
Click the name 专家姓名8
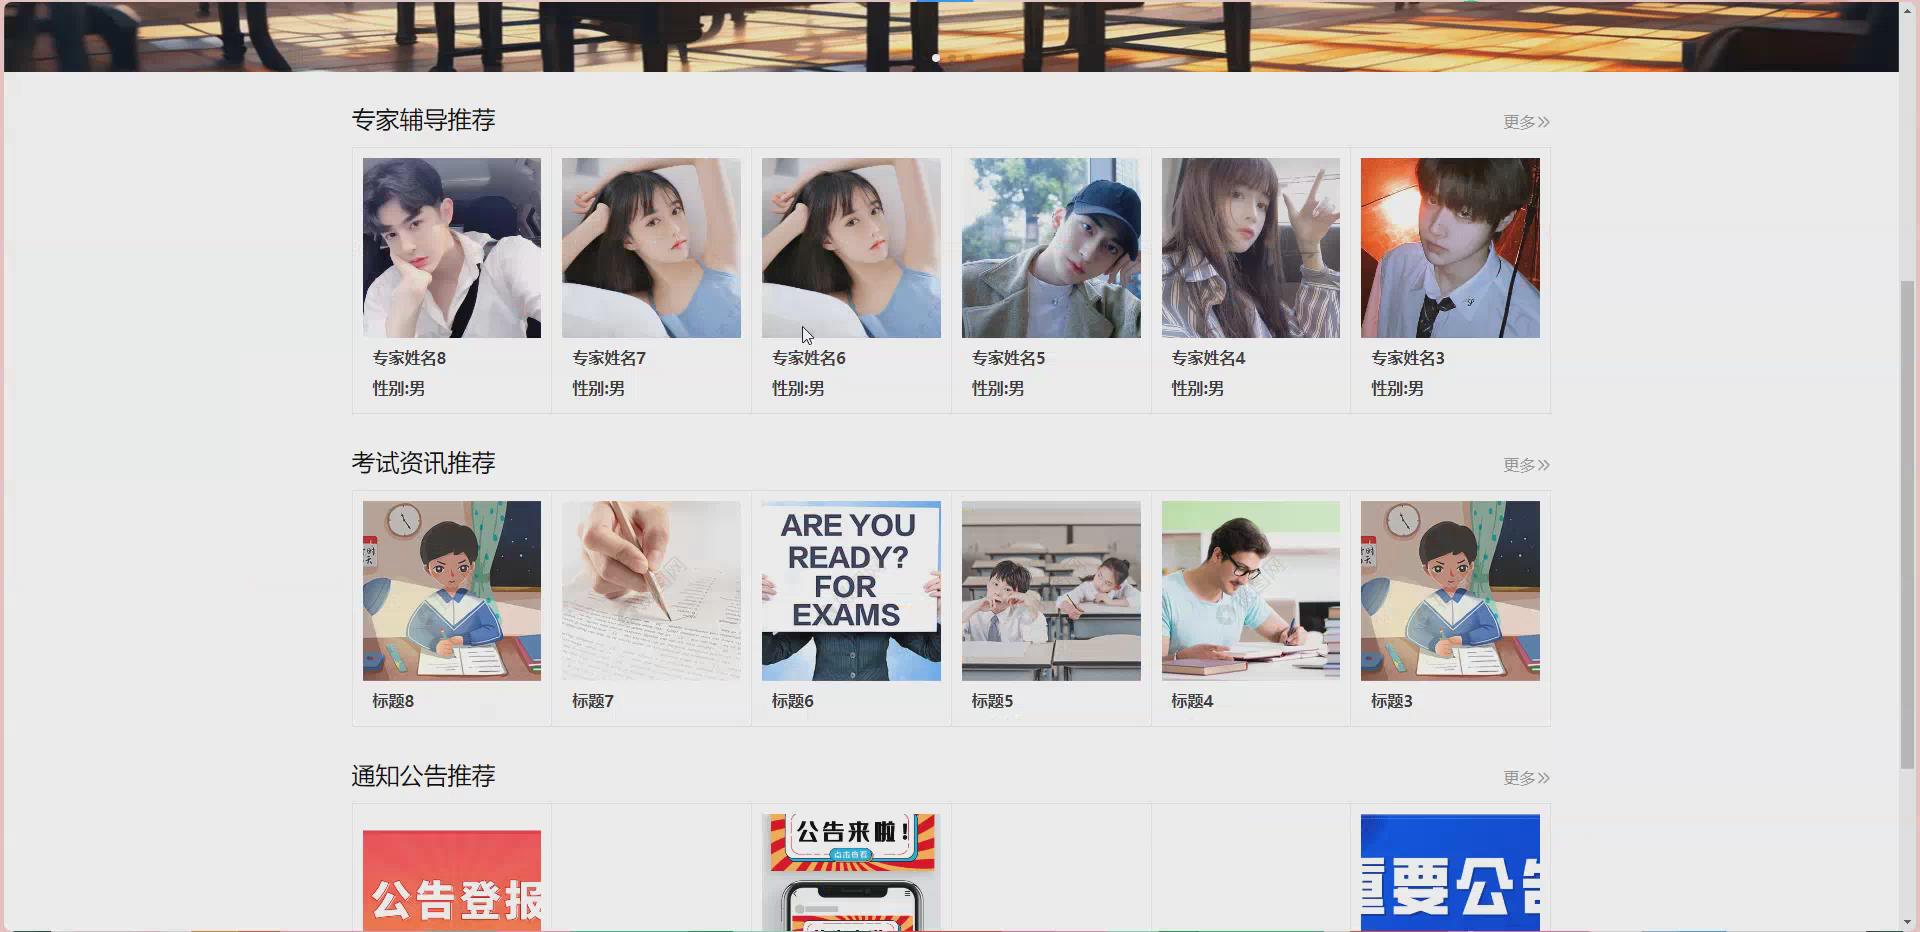point(409,358)
